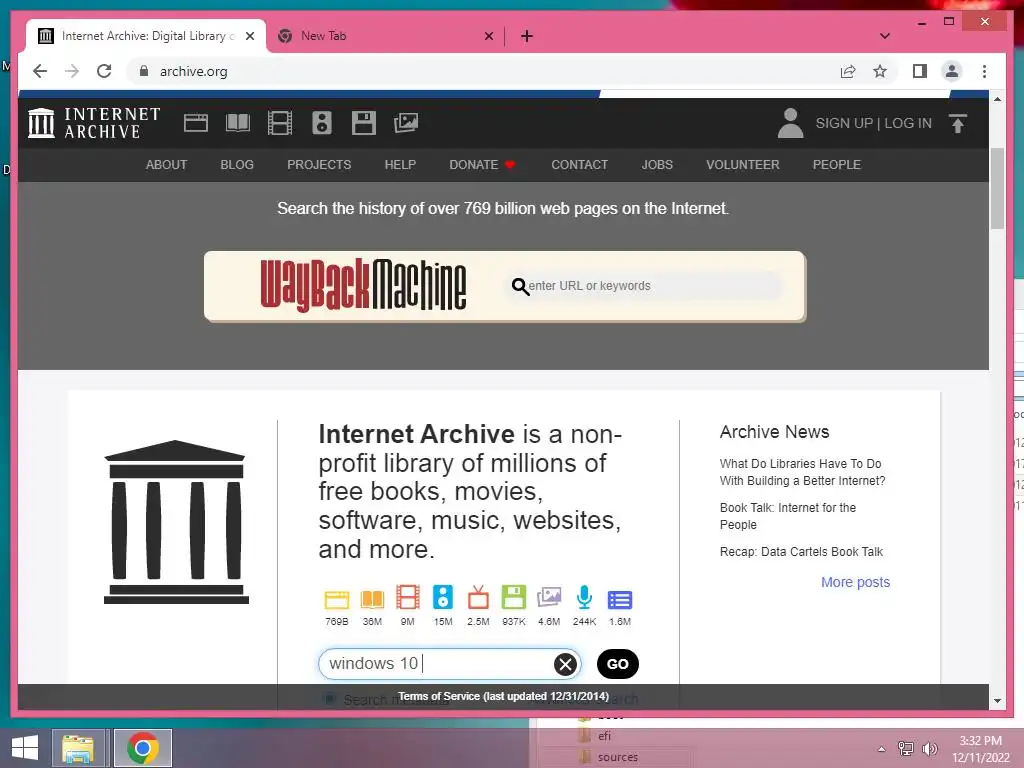Open the 937K software icon

coord(514,598)
